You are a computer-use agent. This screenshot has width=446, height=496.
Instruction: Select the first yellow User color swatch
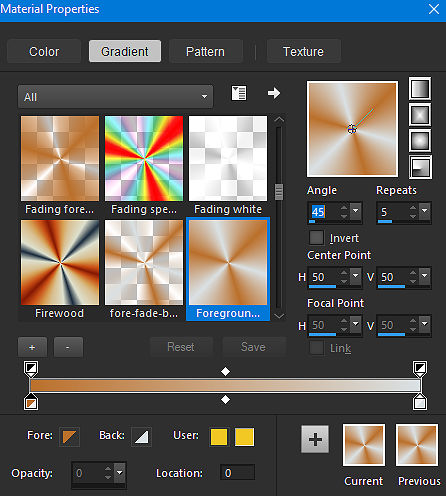(x=219, y=437)
